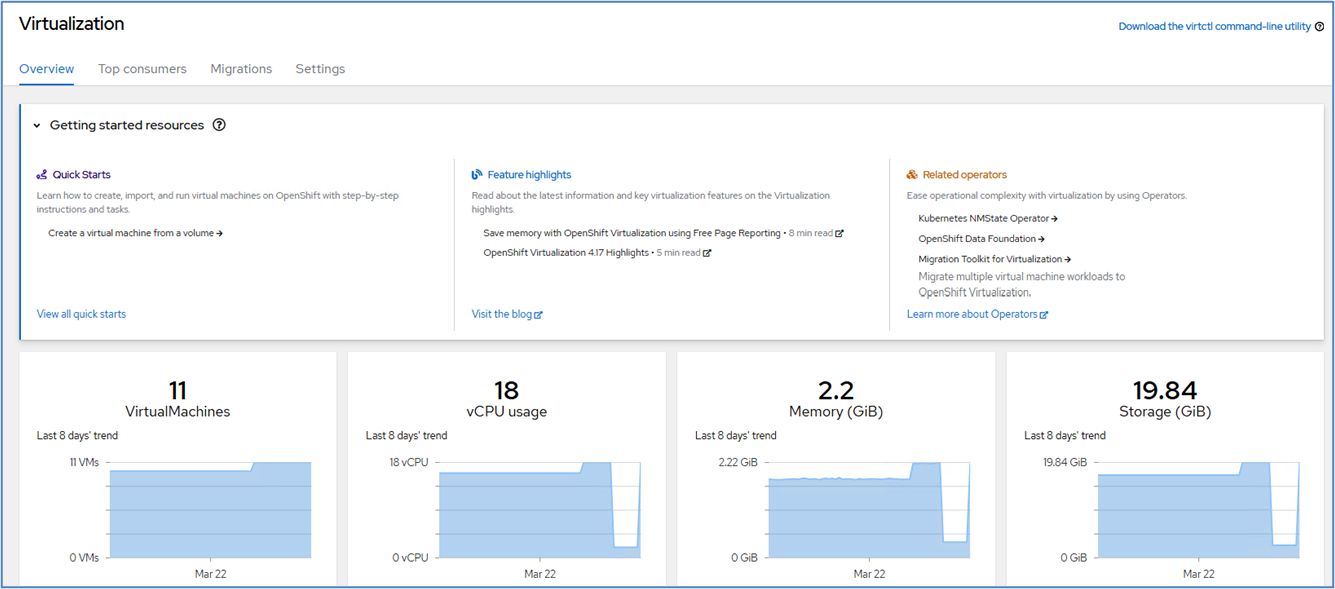Screen dimensions: 1335x589
Task: Click the 11 VirtualMachines count
Action: (x=178, y=390)
